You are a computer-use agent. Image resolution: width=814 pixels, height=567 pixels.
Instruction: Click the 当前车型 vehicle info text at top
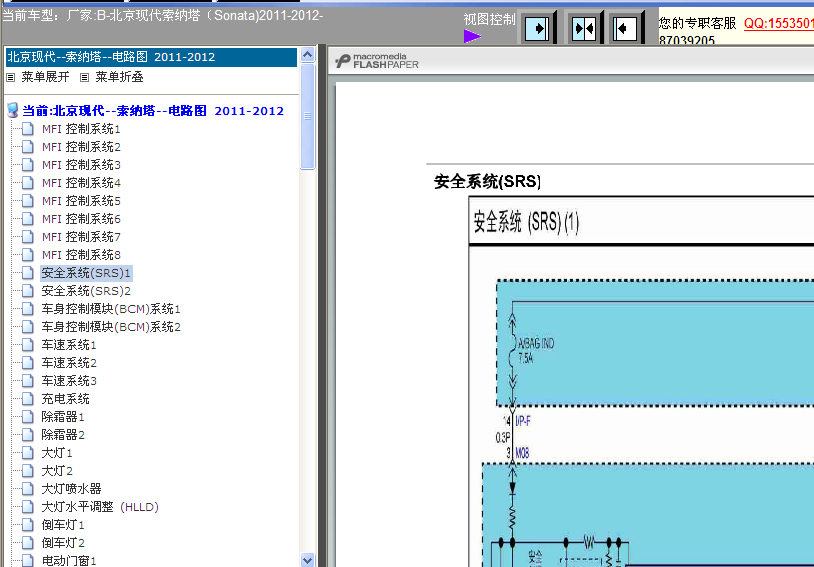[162, 16]
